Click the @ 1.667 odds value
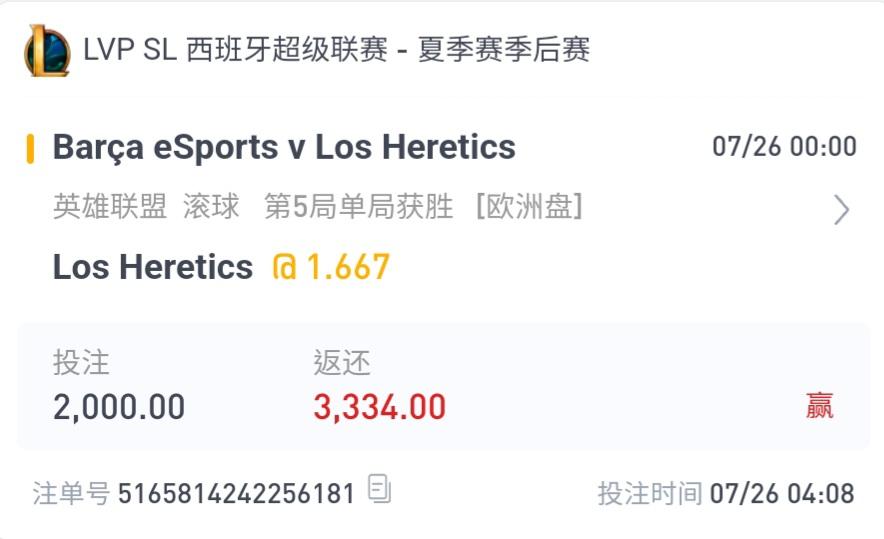The image size is (884, 539). click(x=331, y=267)
